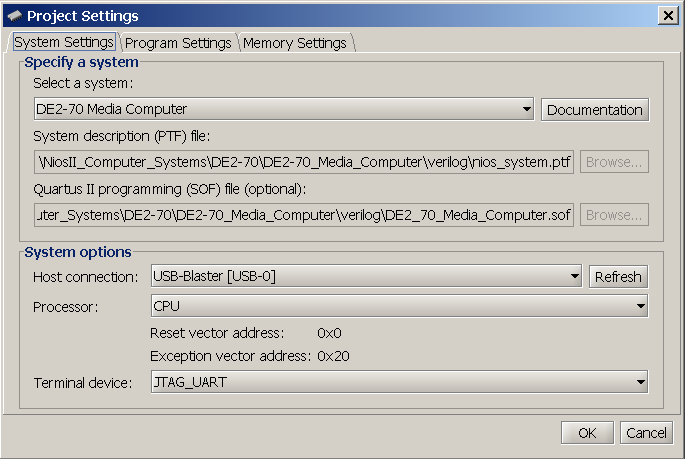Open the system Documentation
Screen dimensions: 685x459
pyautogui.click(x=595, y=110)
